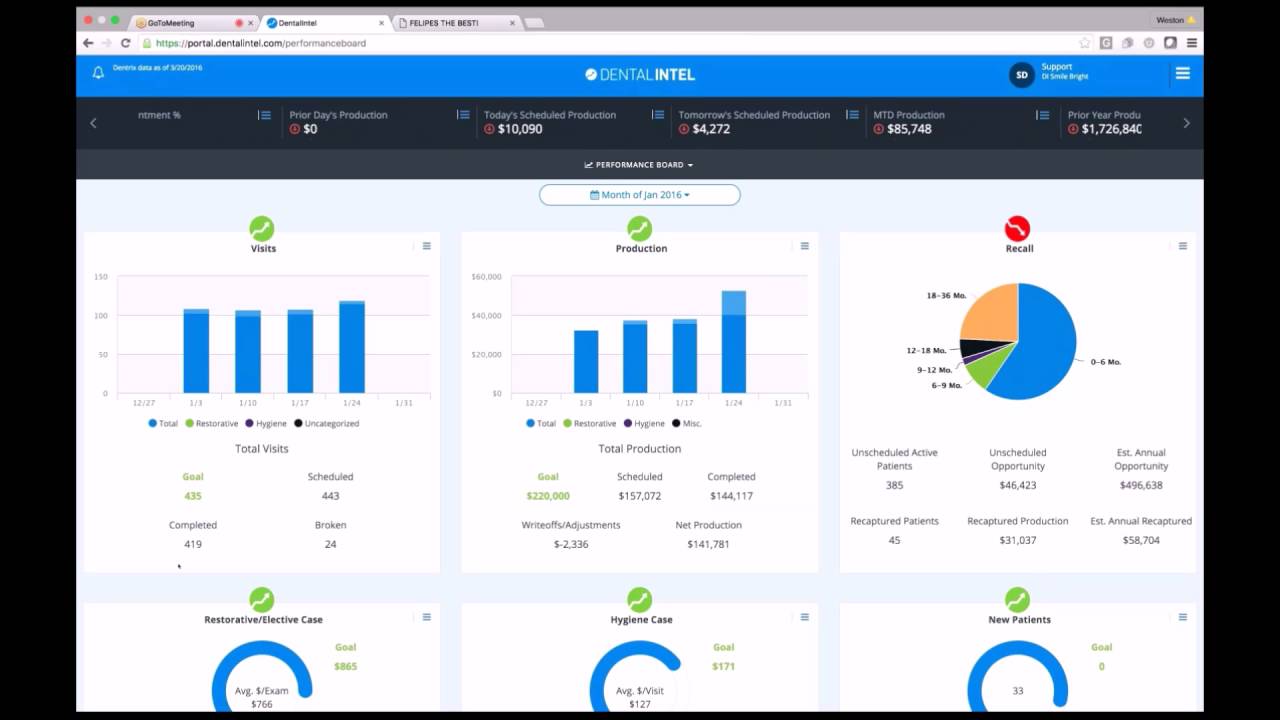Open the Chrome menu icon

[x=1192, y=43]
